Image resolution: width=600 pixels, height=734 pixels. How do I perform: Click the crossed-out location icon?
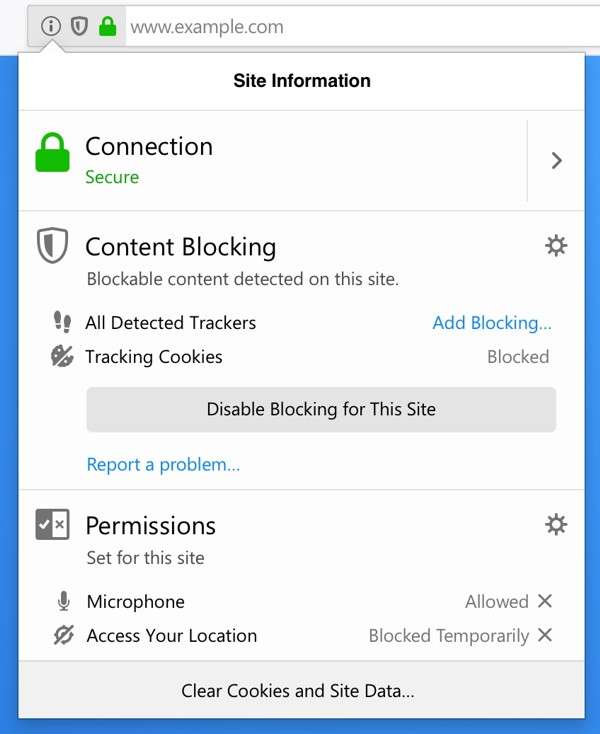coord(64,635)
